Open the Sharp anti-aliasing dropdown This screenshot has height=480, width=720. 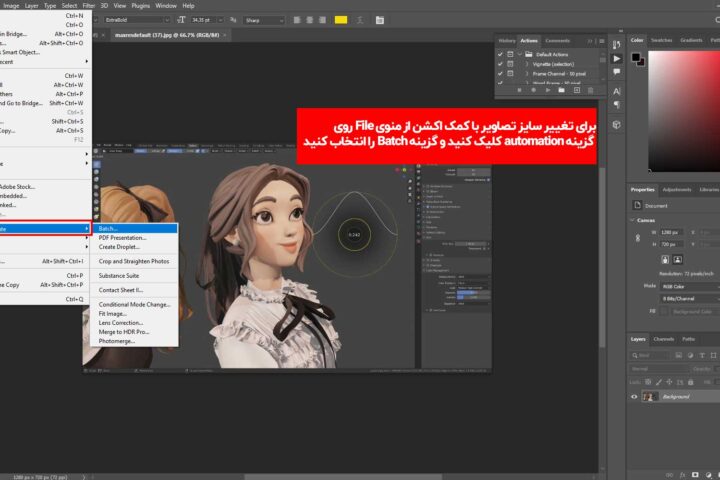(264, 20)
